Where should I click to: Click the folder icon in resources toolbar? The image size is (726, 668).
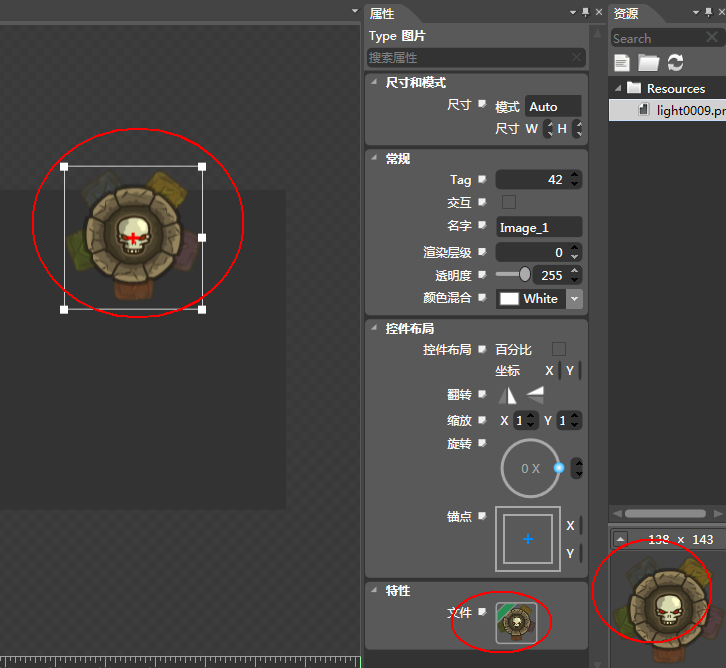click(x=649, y=63)
